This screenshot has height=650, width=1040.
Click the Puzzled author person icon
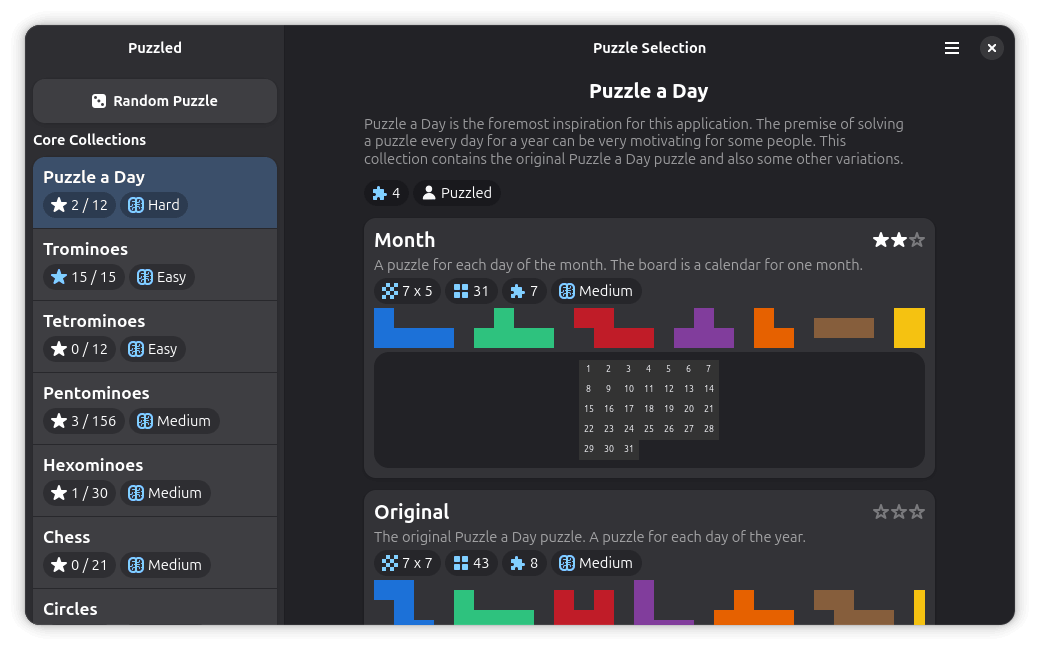click(x=429, y=193)
